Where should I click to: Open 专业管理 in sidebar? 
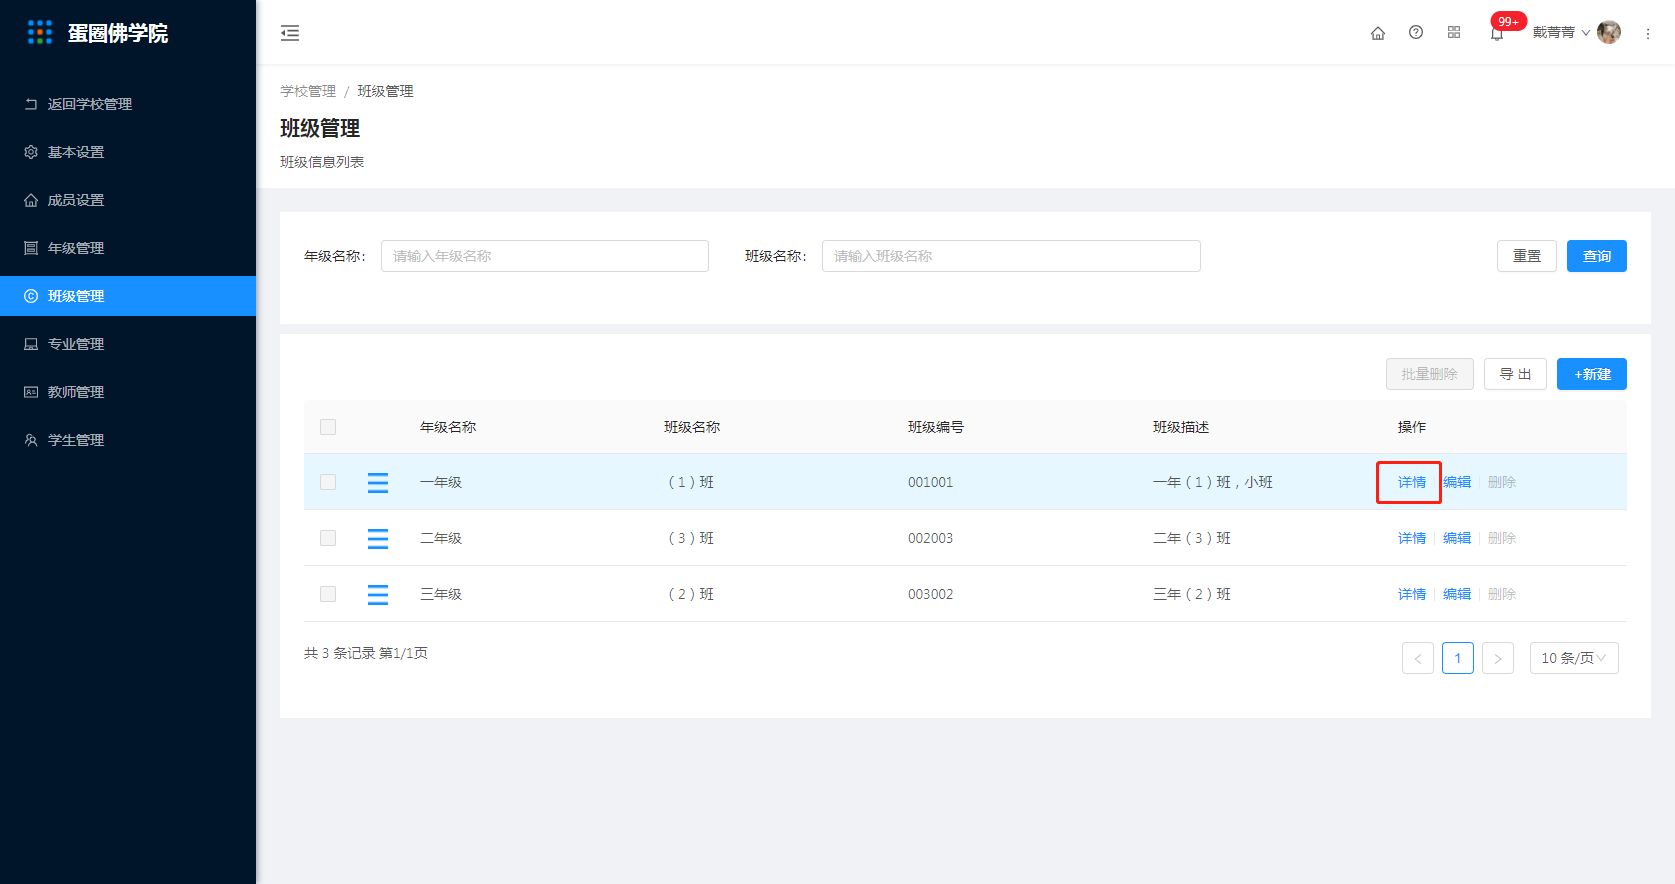coord(128,344)
